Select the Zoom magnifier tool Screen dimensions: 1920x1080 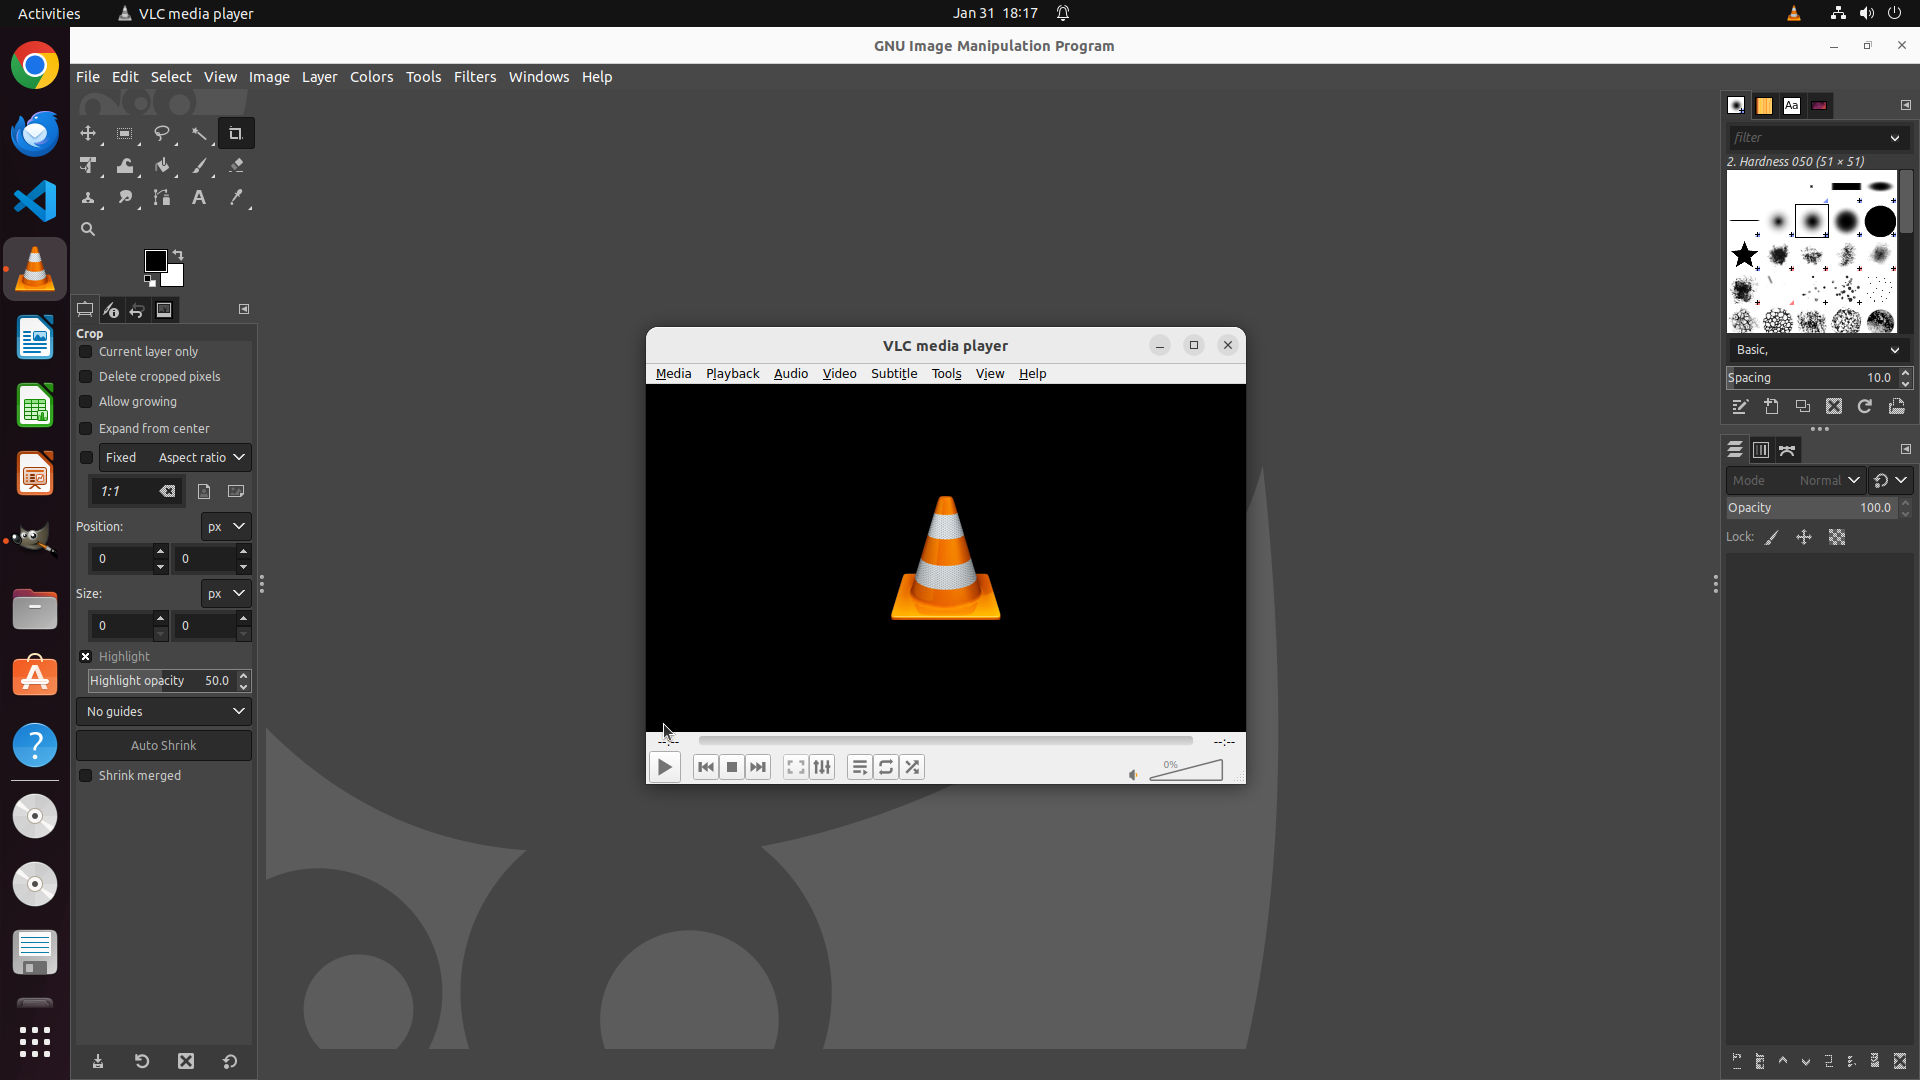coord(88,229)
